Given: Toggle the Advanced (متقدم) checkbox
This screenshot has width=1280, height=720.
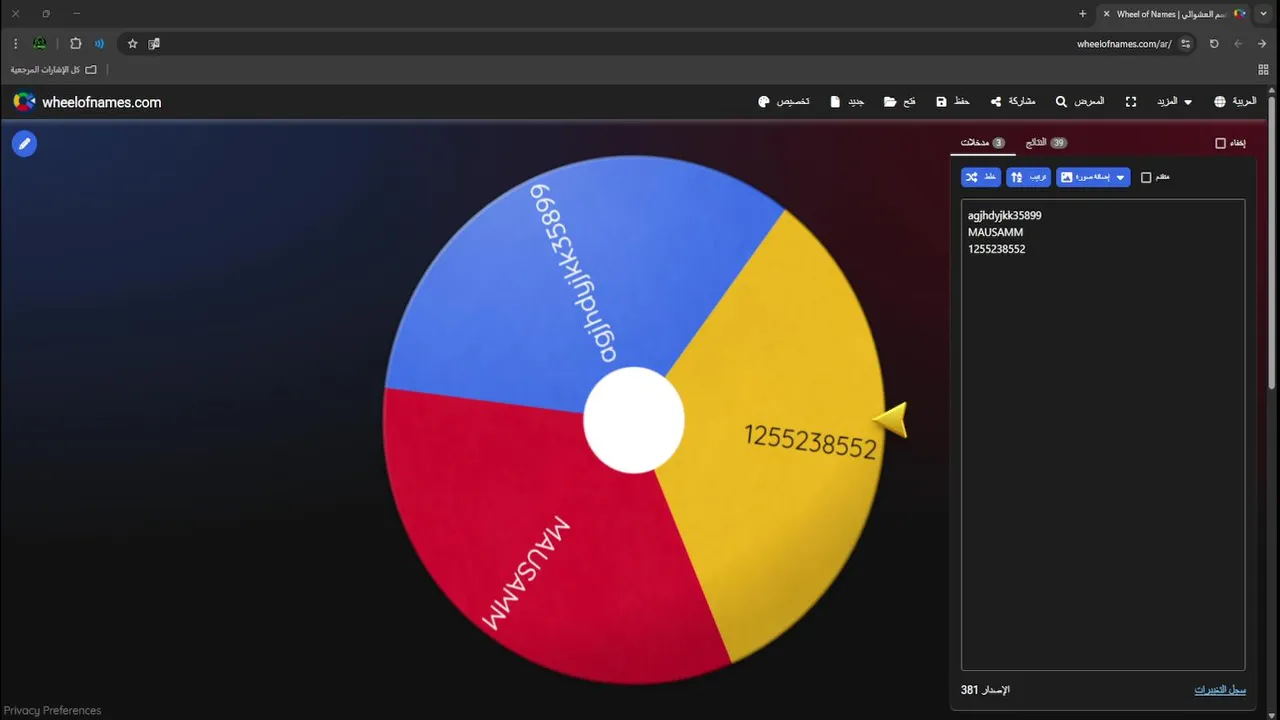Looking at the screenshot, I should [1146, 177].
